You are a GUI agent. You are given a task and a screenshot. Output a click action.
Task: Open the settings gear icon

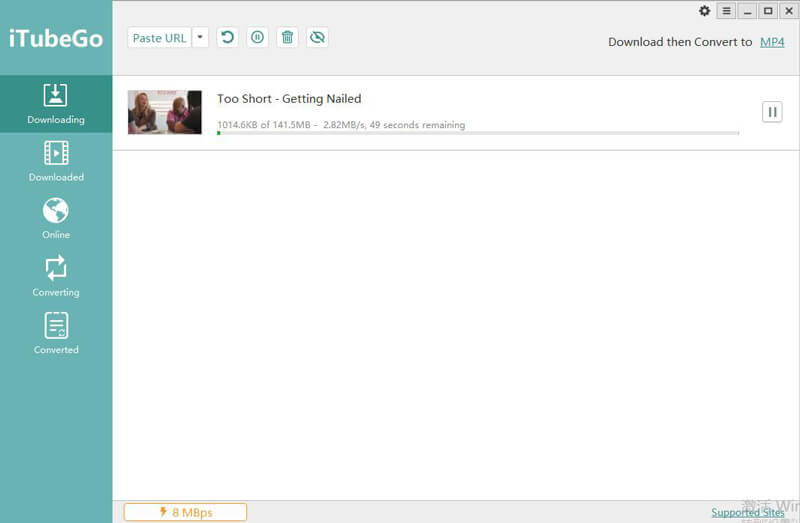pyautogui.click(x=704, y=11)
